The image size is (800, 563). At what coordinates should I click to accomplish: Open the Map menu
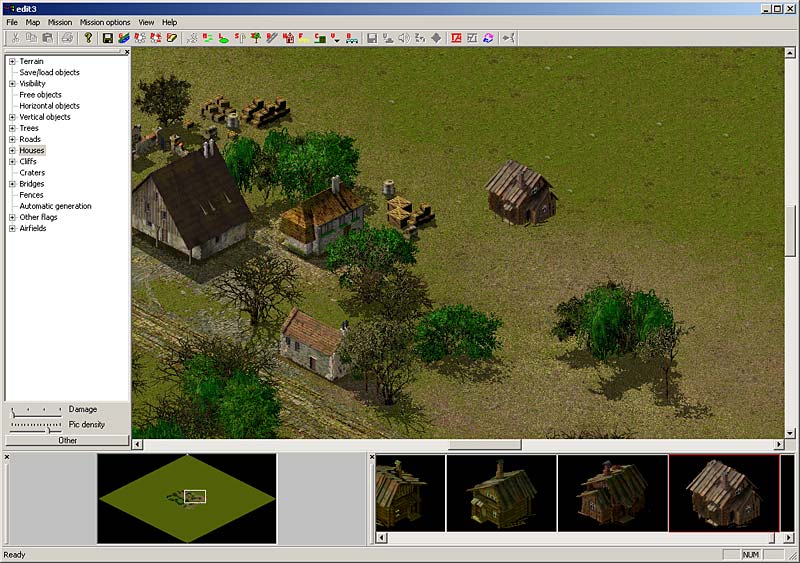tap(33, 22)
